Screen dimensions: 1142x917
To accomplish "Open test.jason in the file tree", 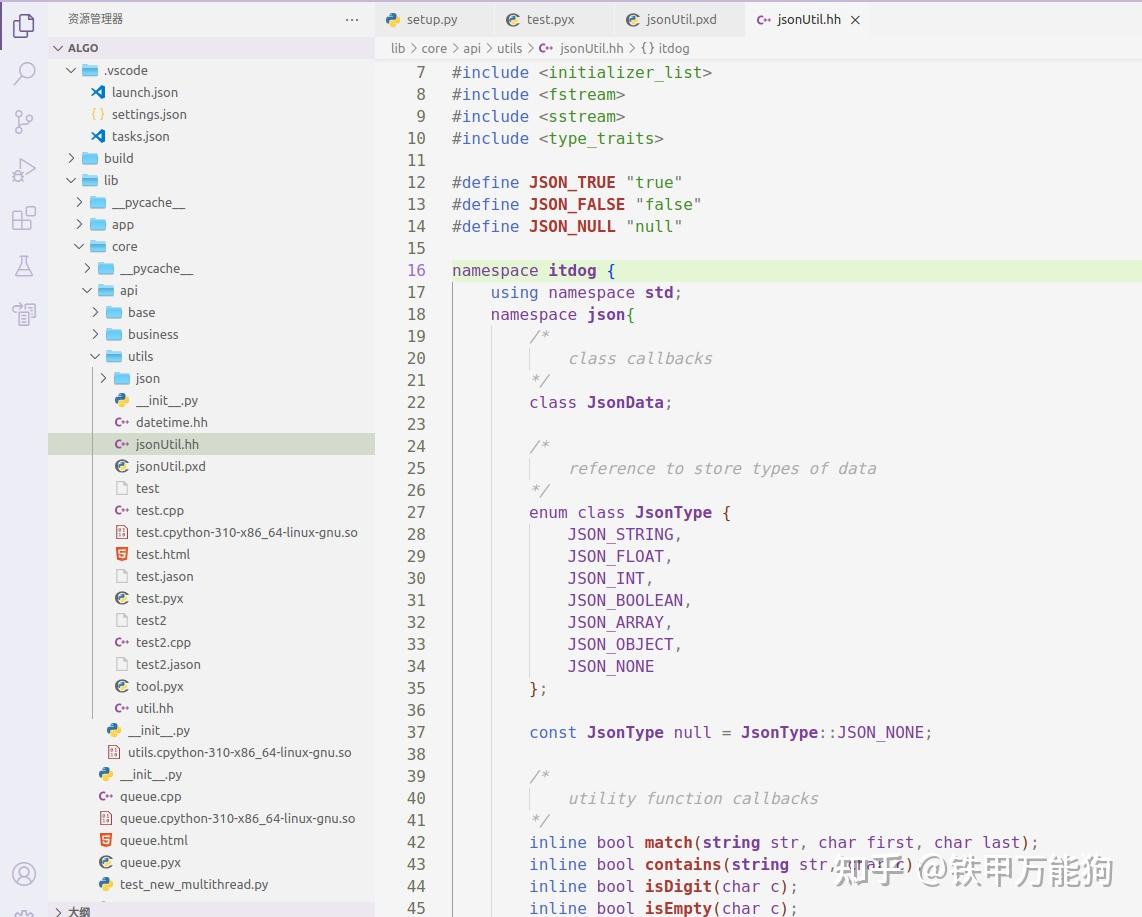I will (x=211, y=576).
